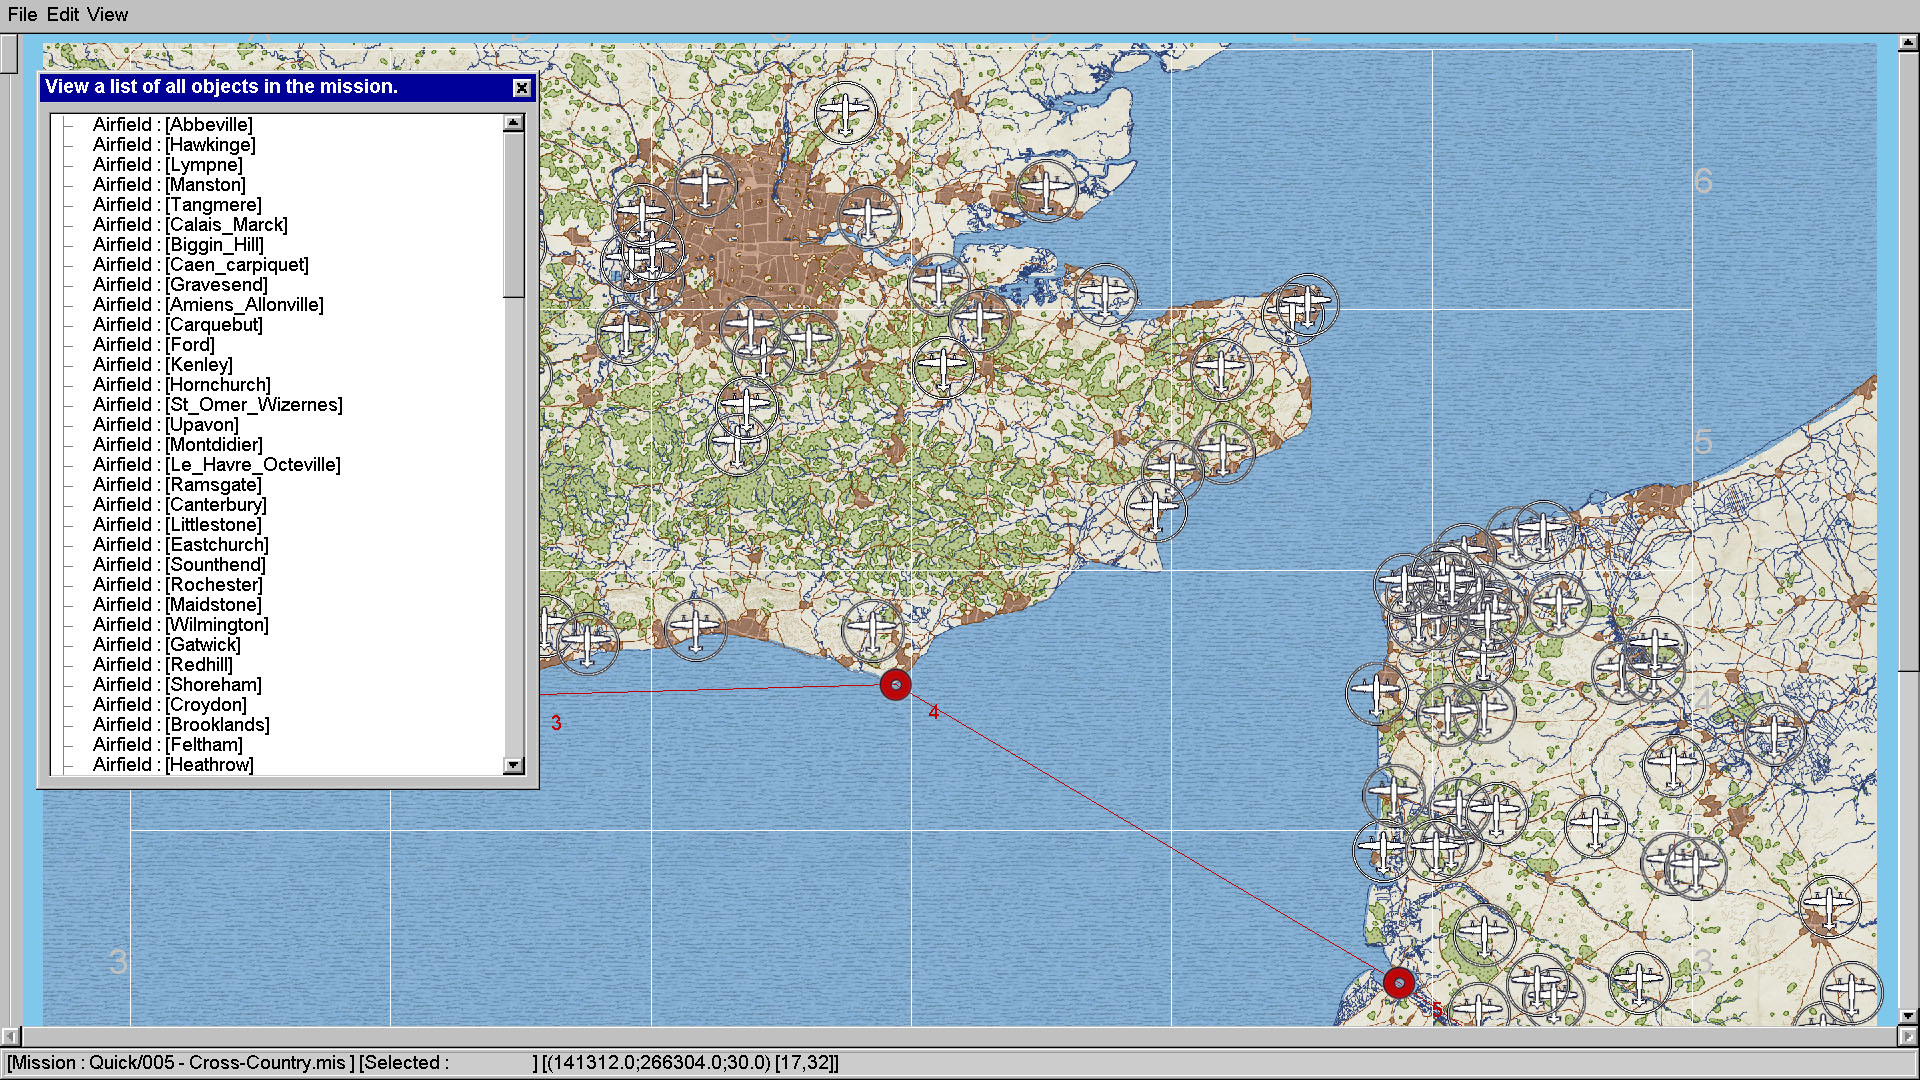This screenshot has width=1920, height=1080.
Task: Click map's right vertical scroll down arrow
Action: [x=1908, y=1016]
